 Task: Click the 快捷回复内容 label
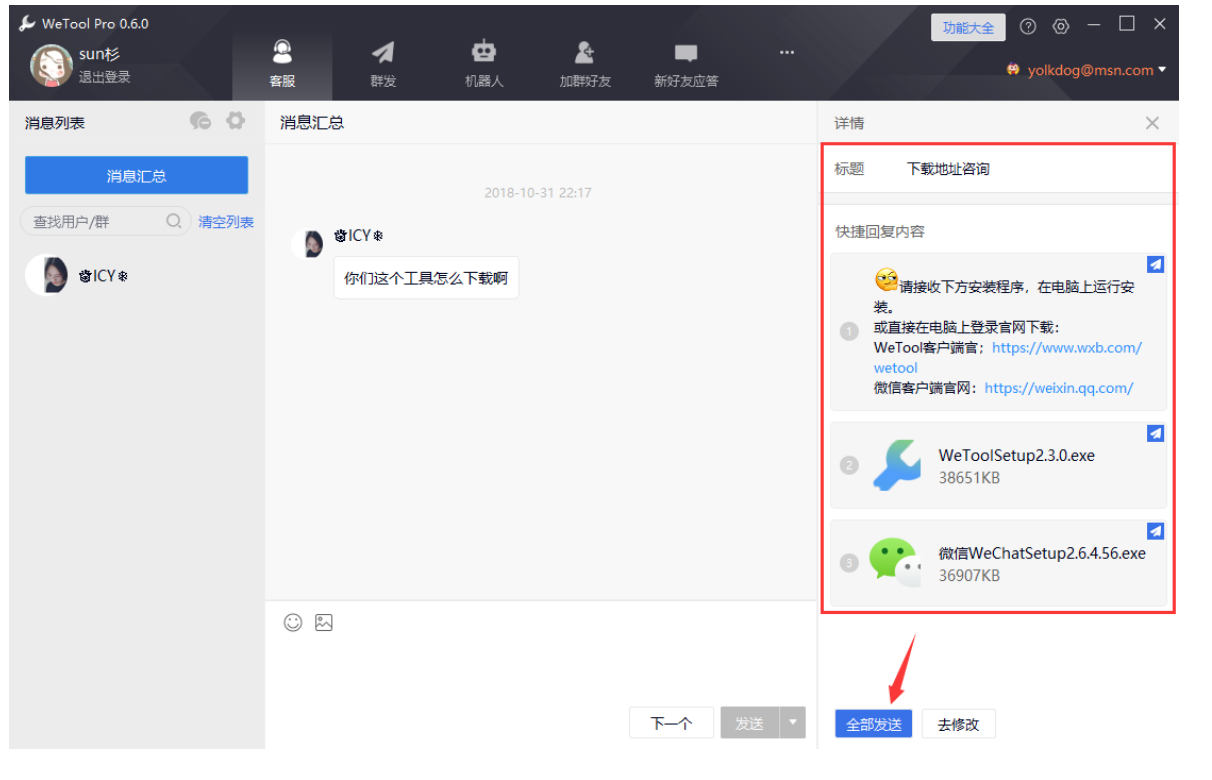[880, 231]
